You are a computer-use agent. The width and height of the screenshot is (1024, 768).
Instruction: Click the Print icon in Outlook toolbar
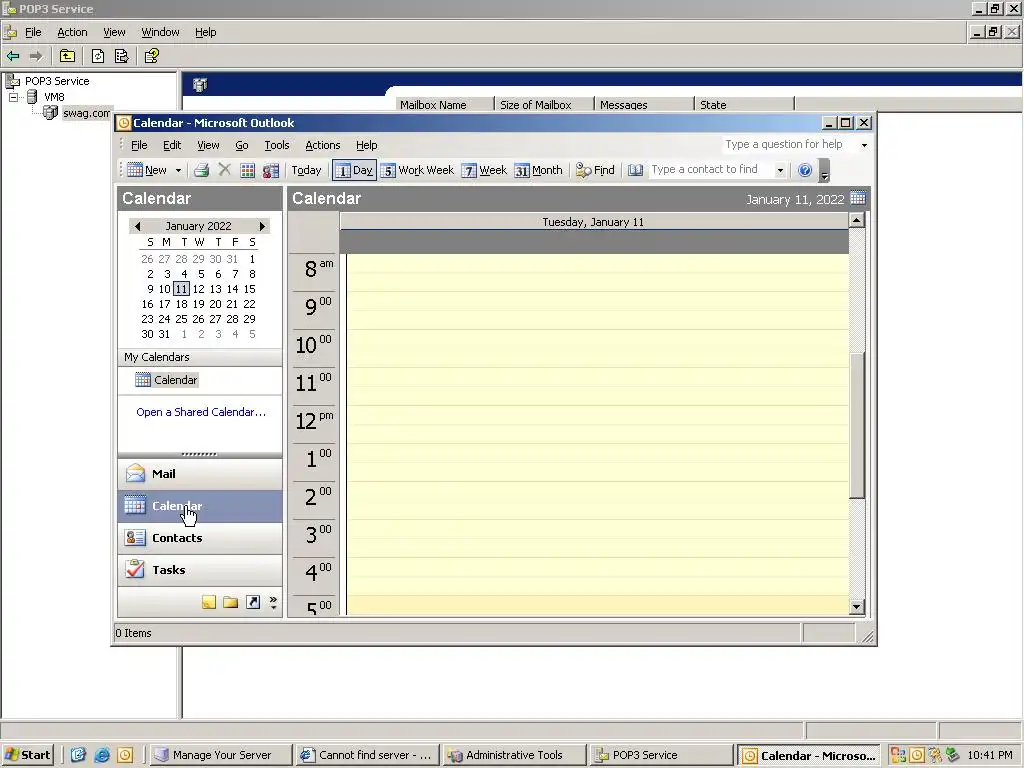[x=201, y=170]
